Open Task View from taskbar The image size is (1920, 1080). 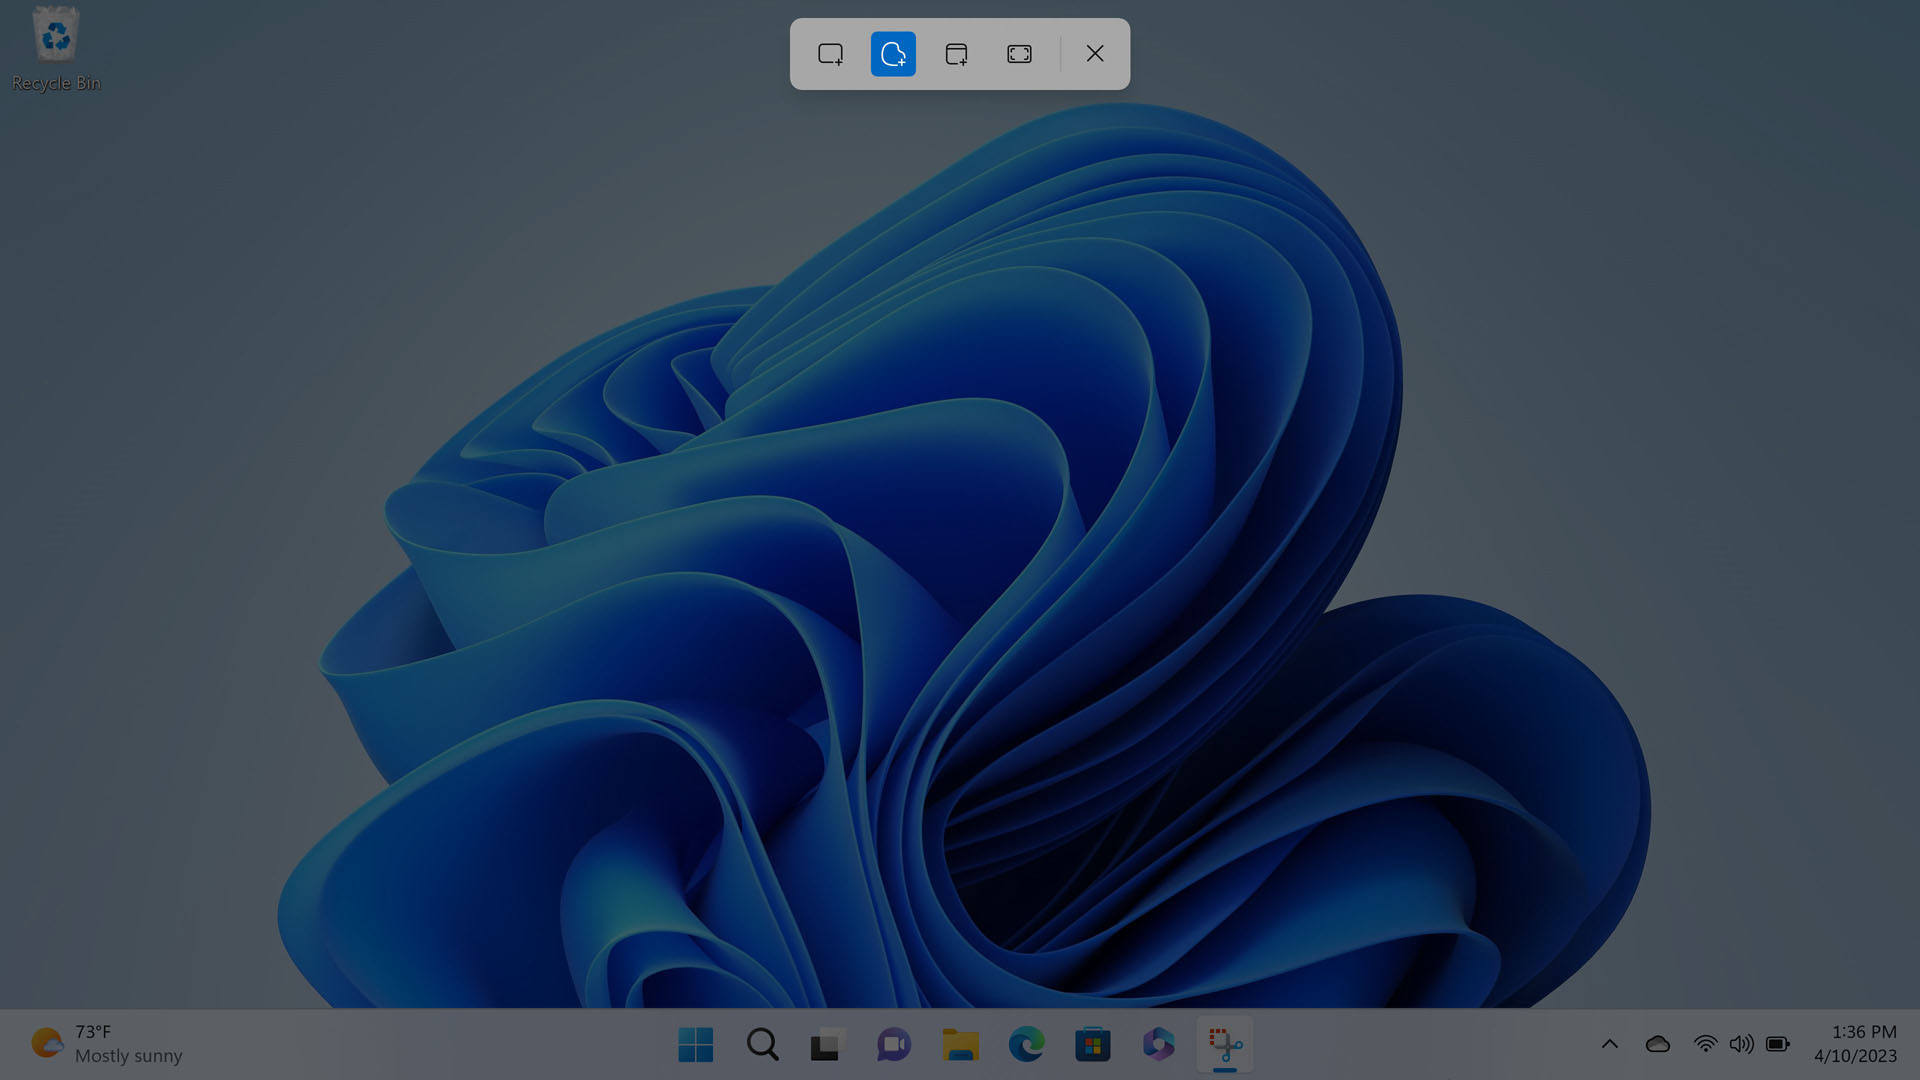[828, 1045]
